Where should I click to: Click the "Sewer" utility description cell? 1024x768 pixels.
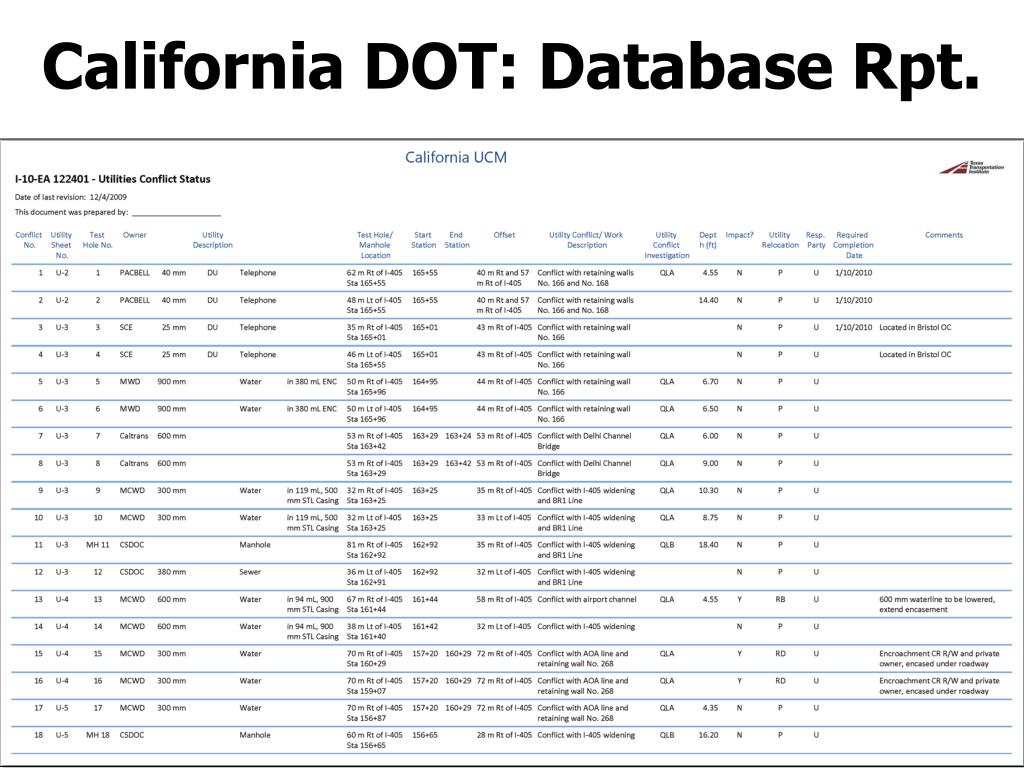click(x=249, y=572)
